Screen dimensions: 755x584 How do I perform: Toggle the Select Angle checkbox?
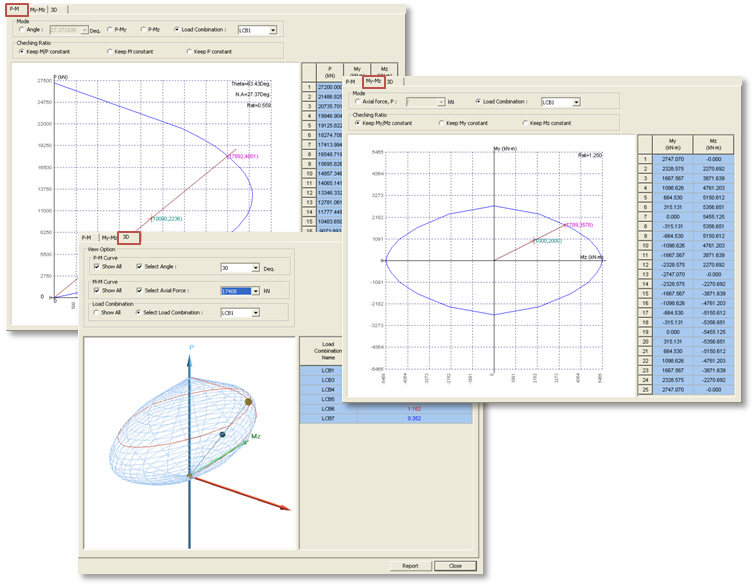tap(138, 267)
